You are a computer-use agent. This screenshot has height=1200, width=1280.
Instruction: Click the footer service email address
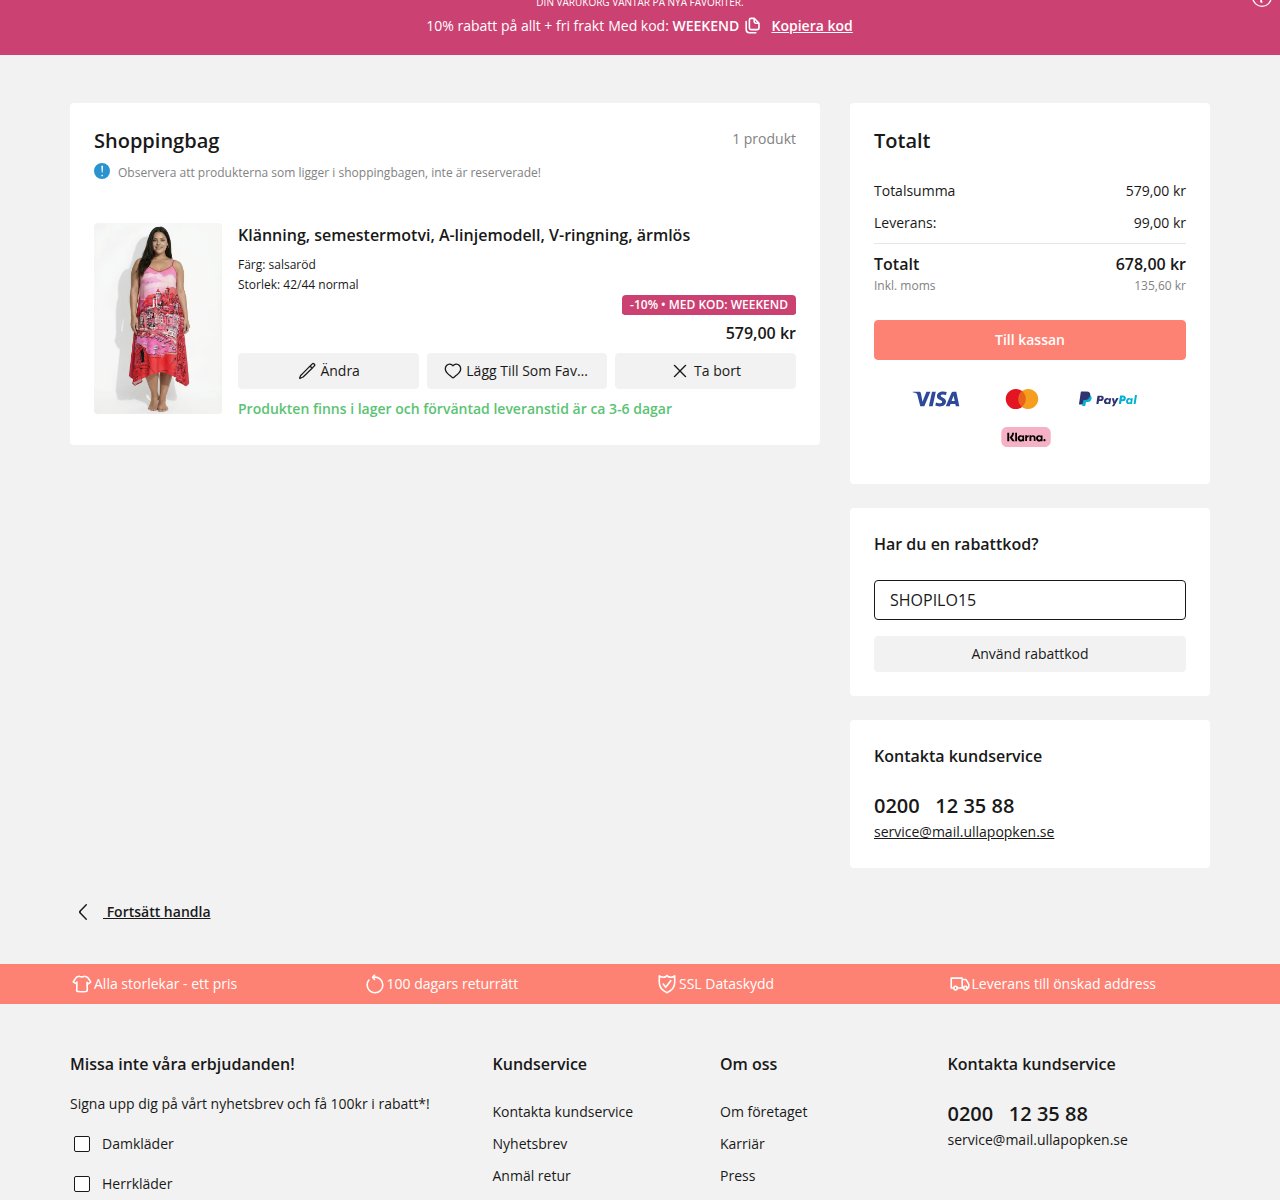click(1038, 1140)
